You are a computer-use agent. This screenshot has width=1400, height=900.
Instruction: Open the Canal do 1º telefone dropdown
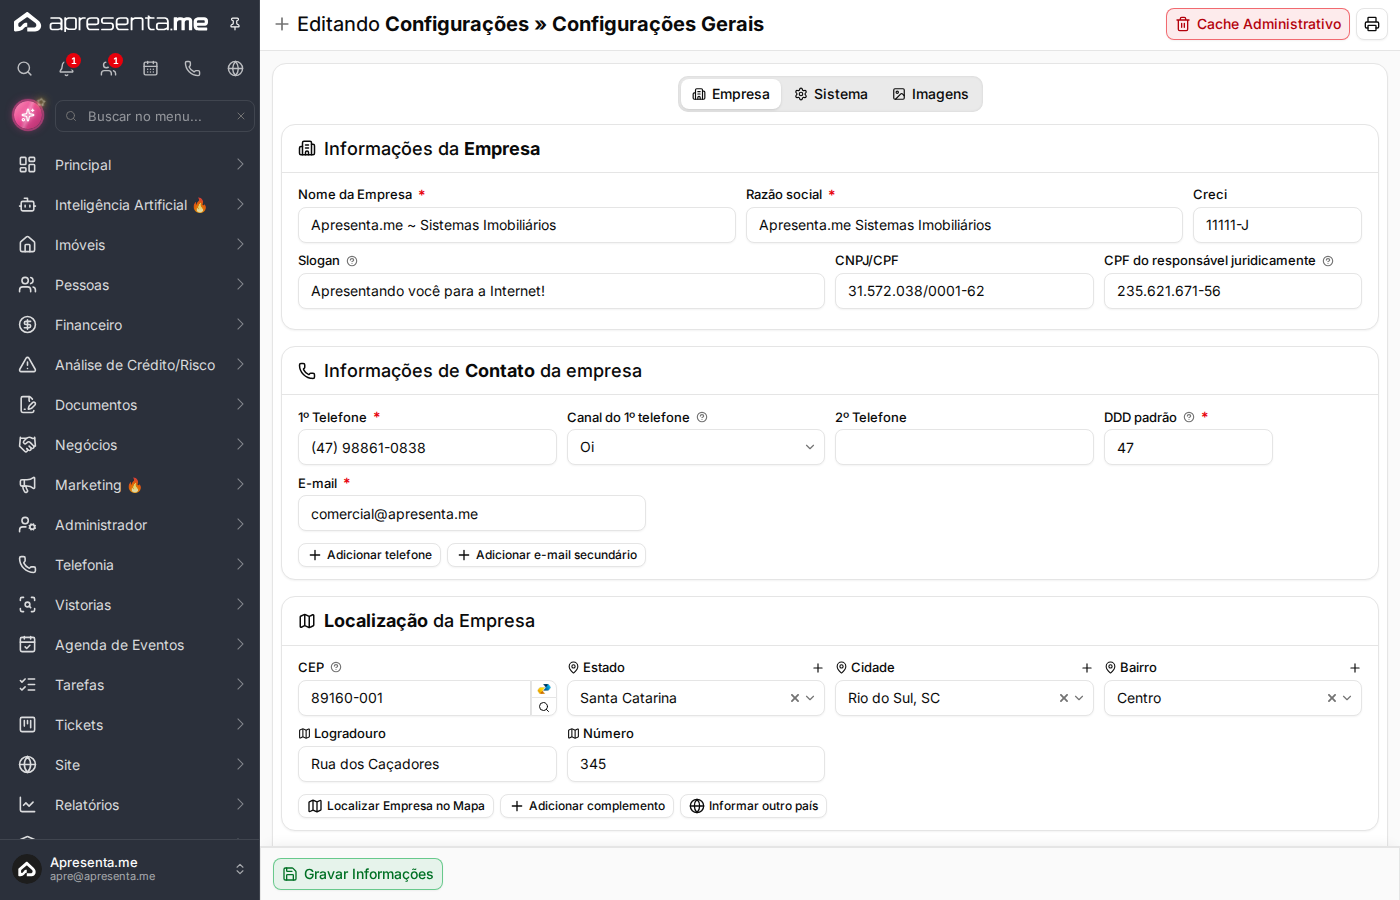coord(696,447)
